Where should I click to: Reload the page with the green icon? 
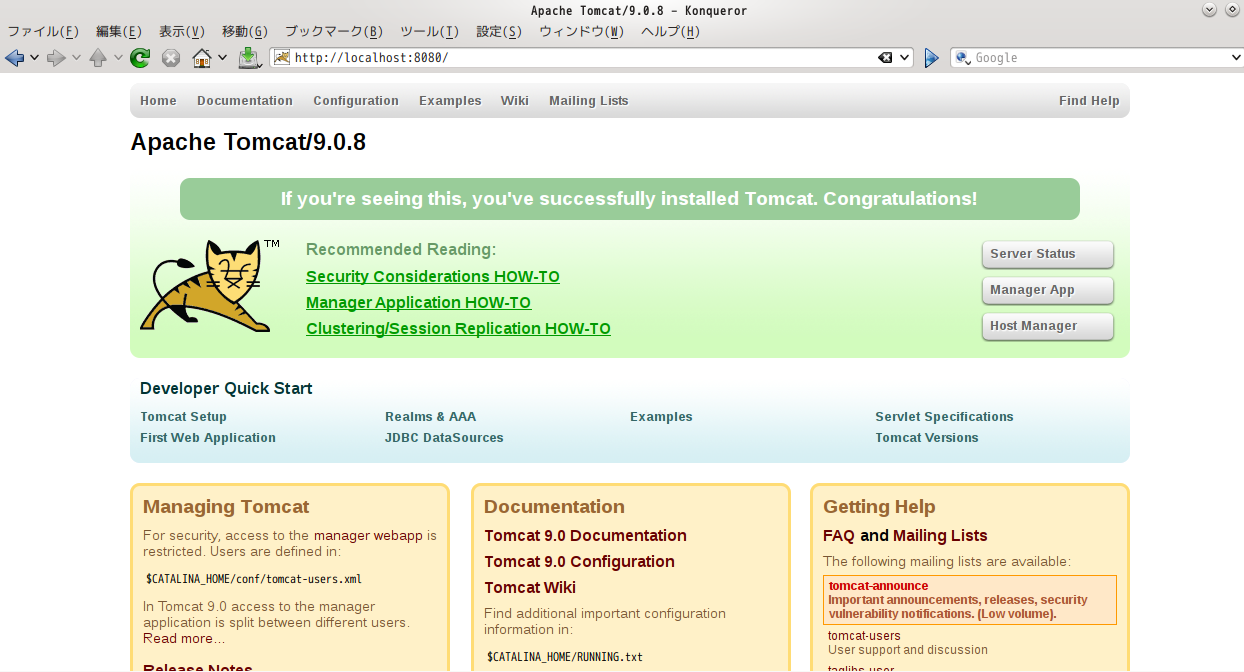(x=140, y=58)
